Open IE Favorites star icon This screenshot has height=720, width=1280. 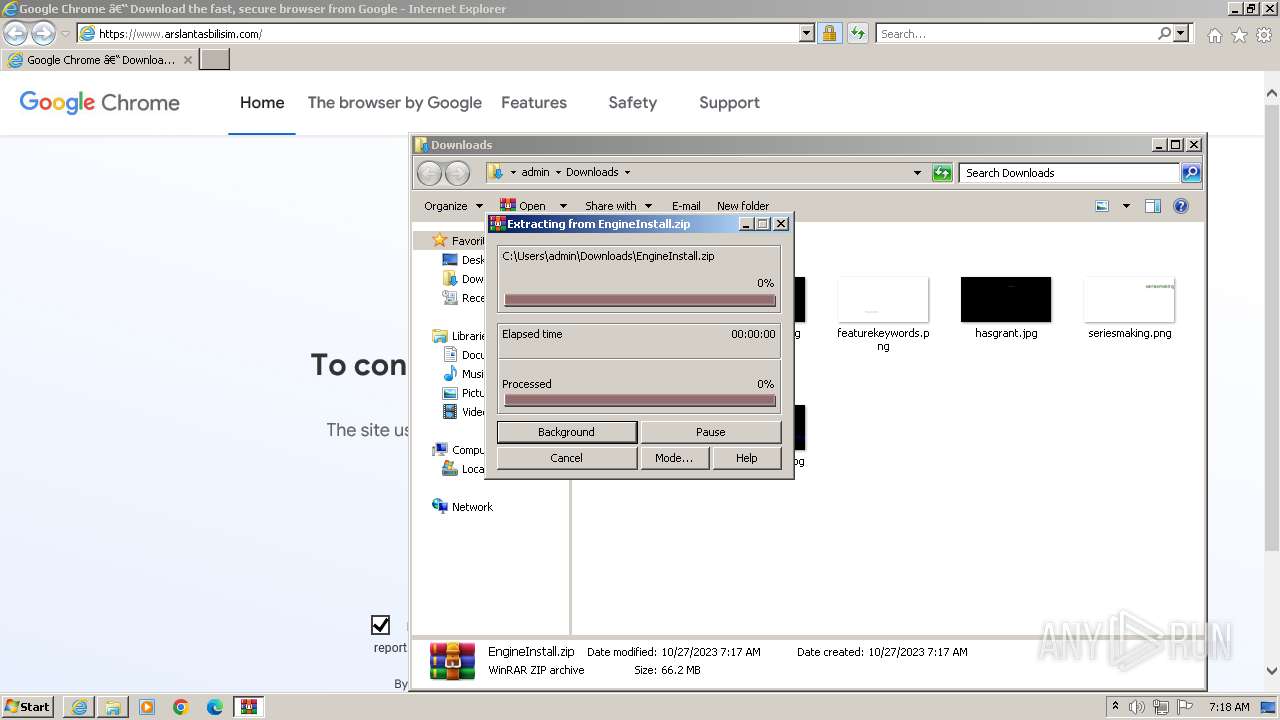[x=1239, y=35]
